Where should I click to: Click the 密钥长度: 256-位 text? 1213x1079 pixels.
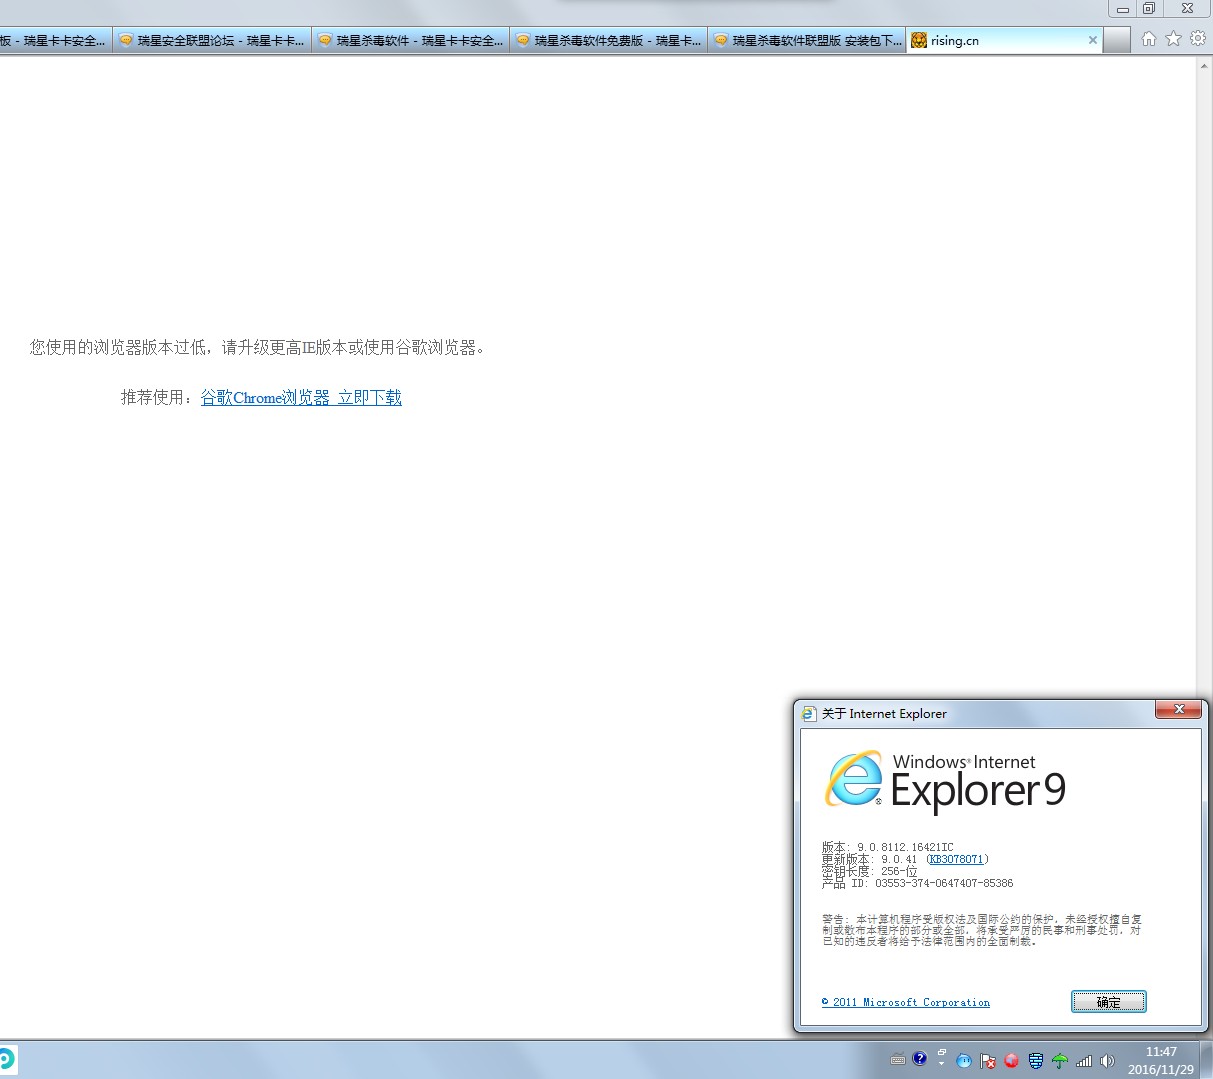pyautogui.click(x=869, y=871)
